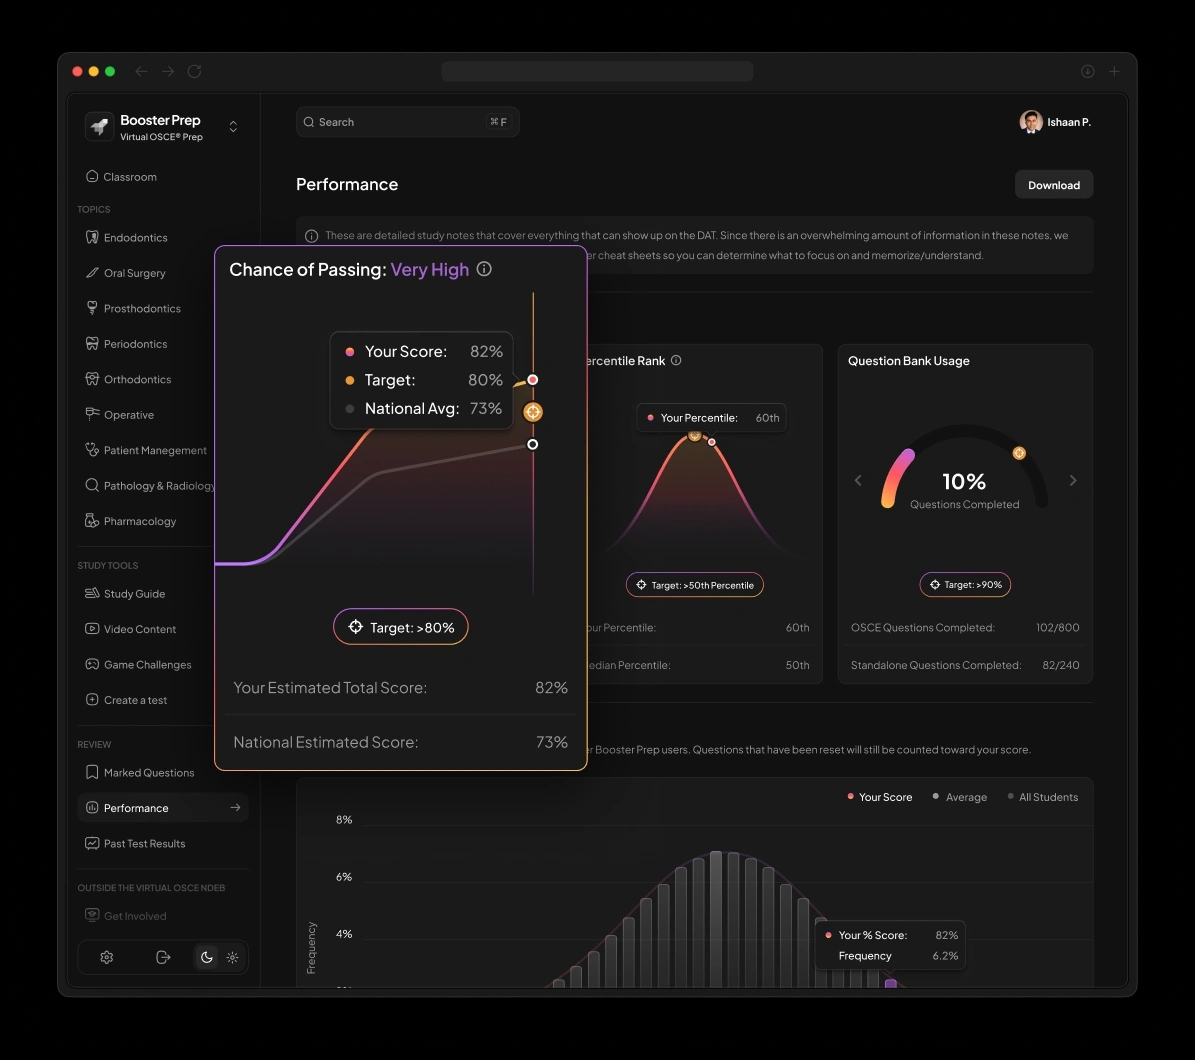The height and width of the screenshot is (1060, 1195).
Task: Click the red Your Score chart point
Action: [533, 379]
